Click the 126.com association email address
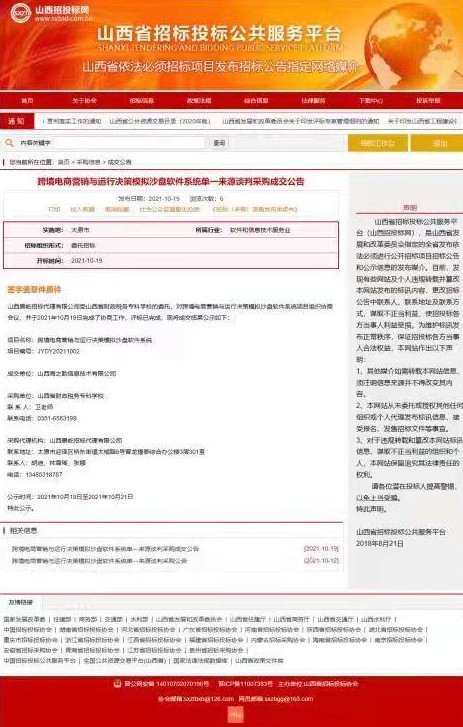 [x=208, y=699]
